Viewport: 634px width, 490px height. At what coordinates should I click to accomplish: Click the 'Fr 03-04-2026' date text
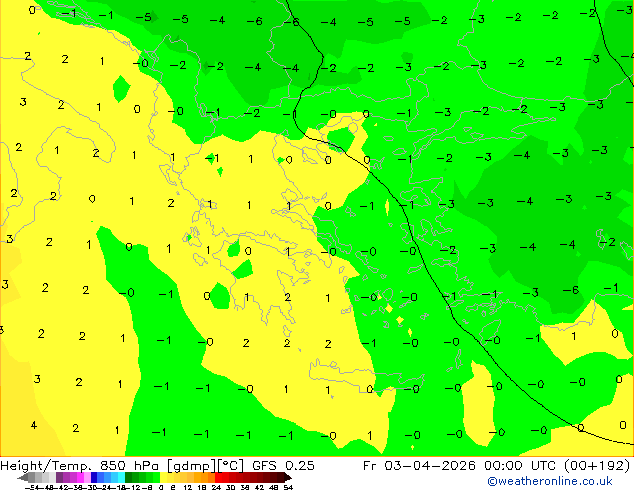[x=419, y=465]
